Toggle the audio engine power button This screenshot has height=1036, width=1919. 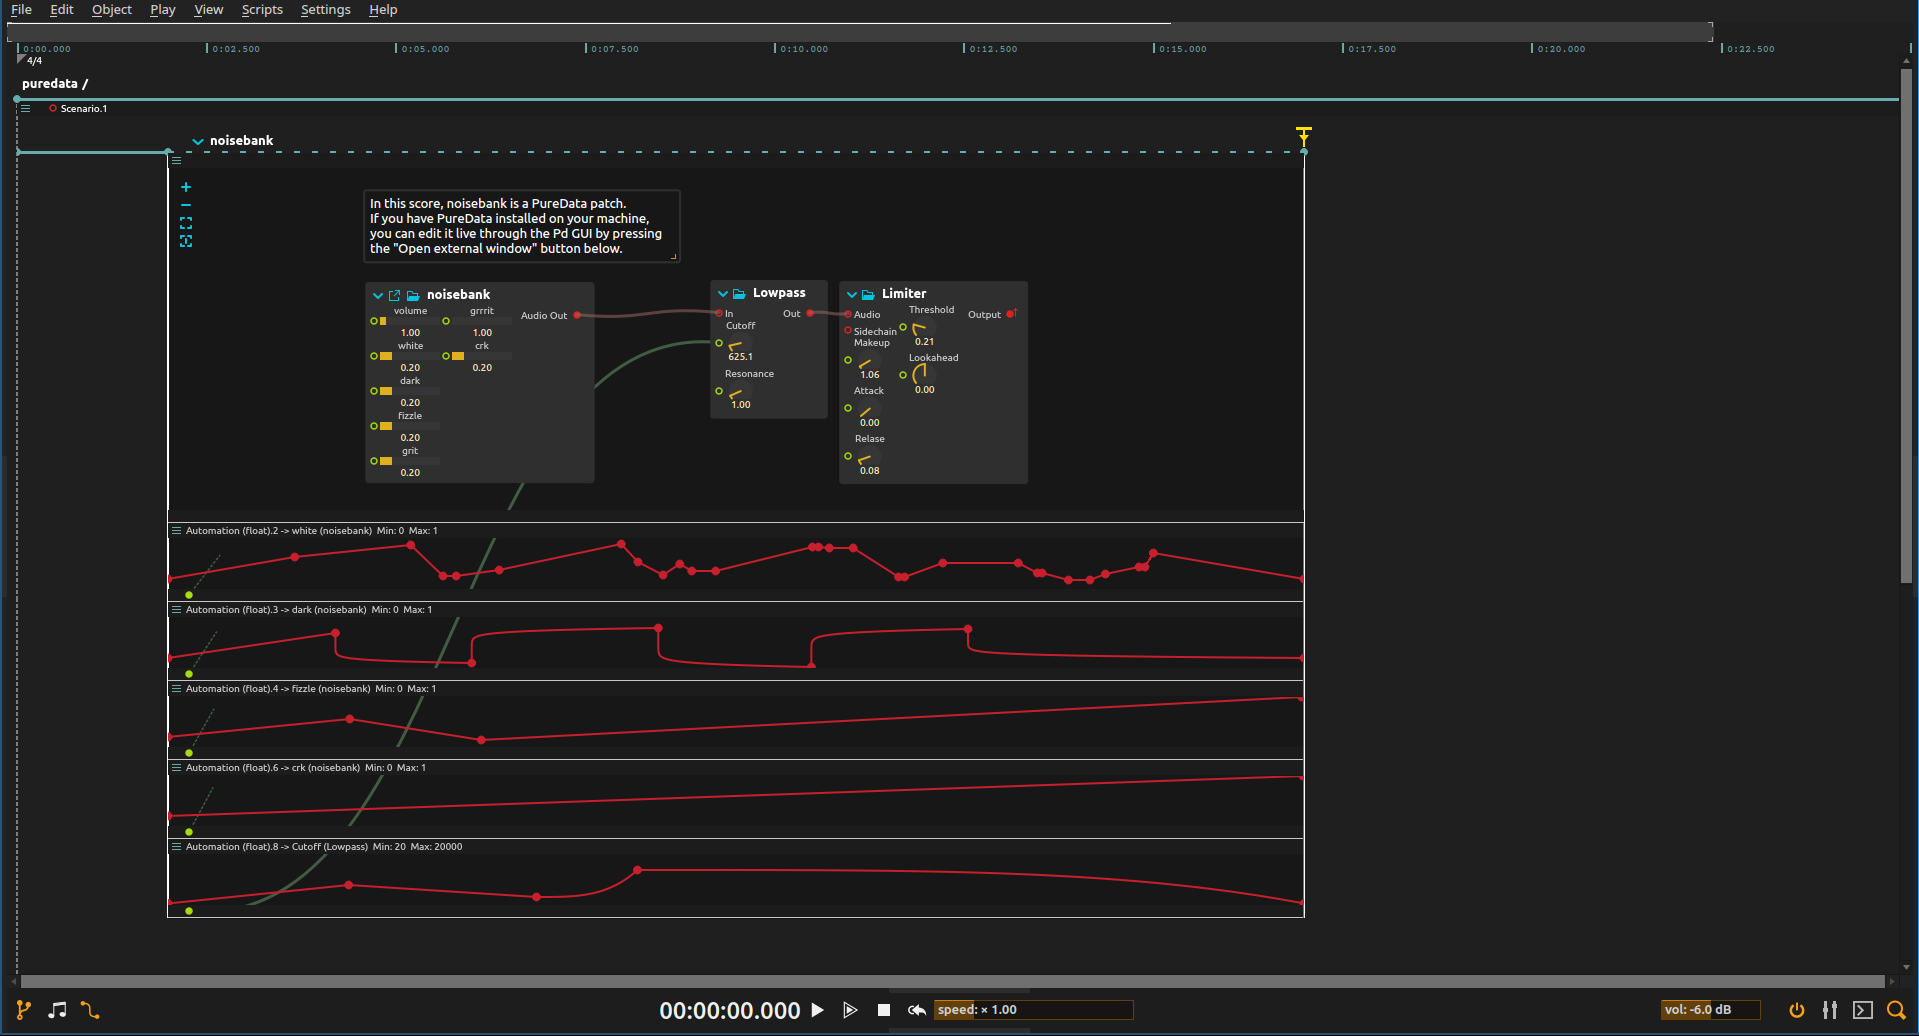(1797, 1010)
